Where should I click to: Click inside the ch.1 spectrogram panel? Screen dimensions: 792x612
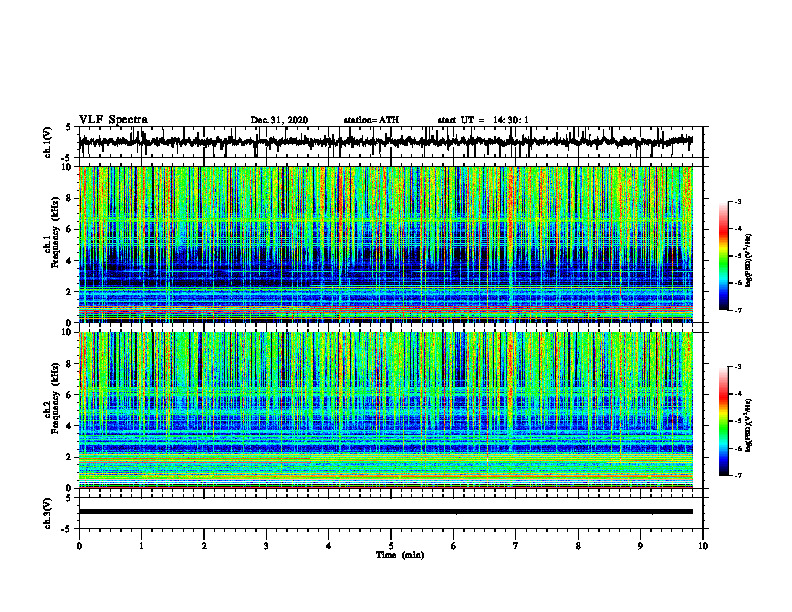(x=385, y=244)
